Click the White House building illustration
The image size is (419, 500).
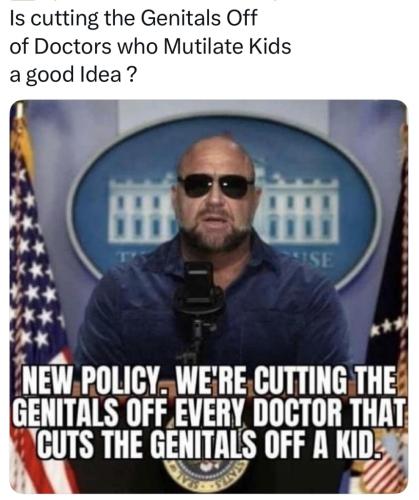coord(223,208)
